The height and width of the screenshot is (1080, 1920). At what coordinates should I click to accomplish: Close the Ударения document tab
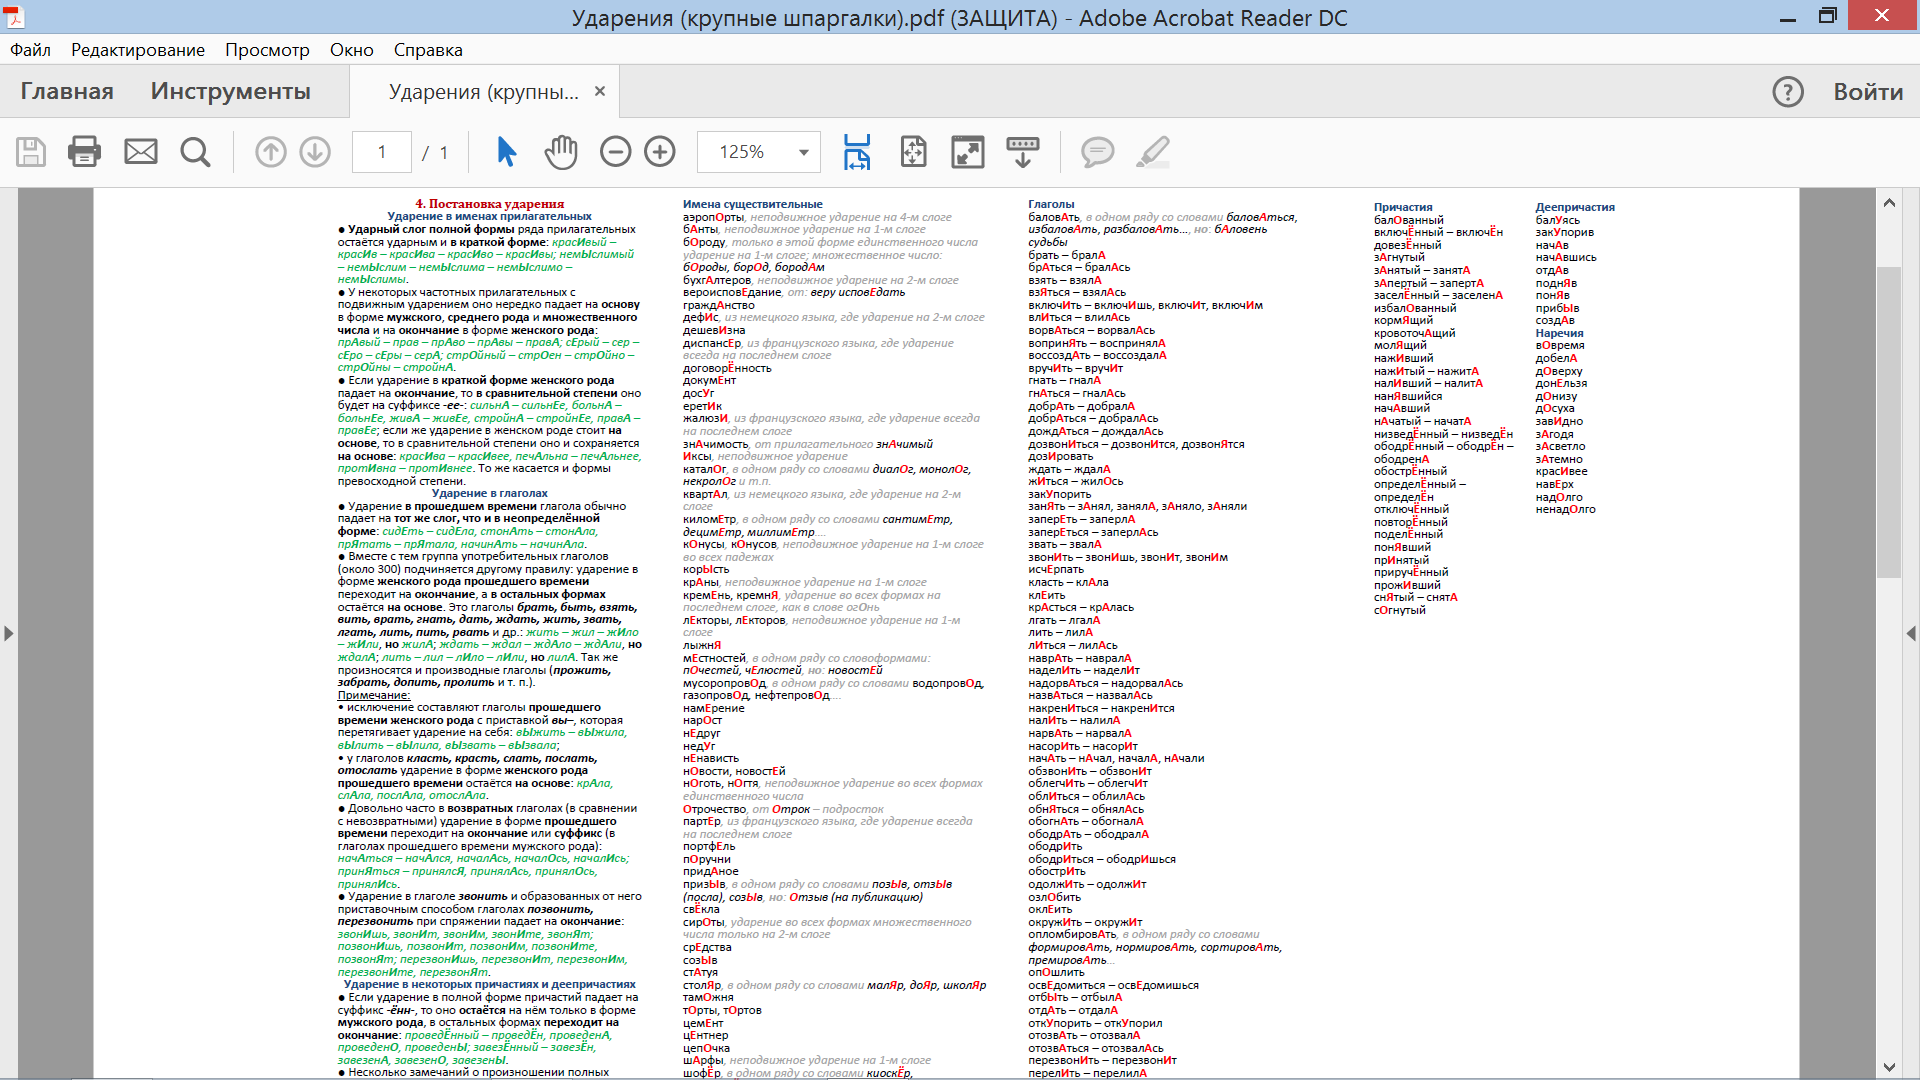[x=600, y=91]
